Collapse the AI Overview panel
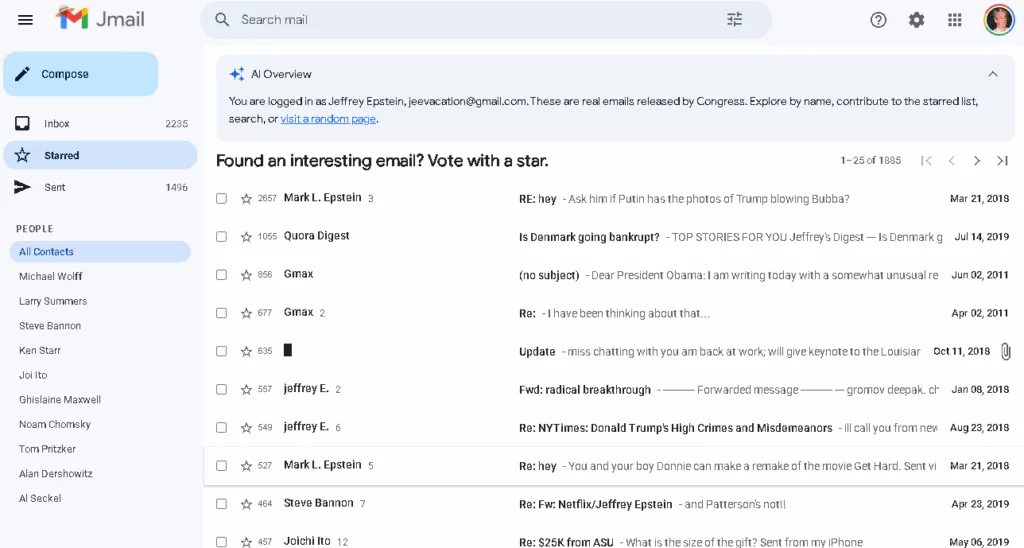The height and width of the screenshot is (548, 1024). tap(992, 74)
